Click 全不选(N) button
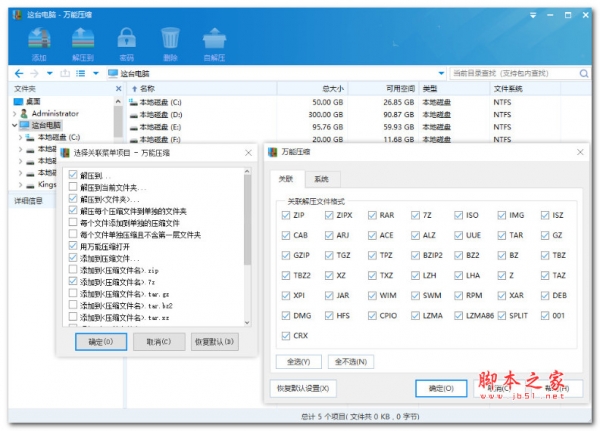The image size is (600, 431). [351, 361]
